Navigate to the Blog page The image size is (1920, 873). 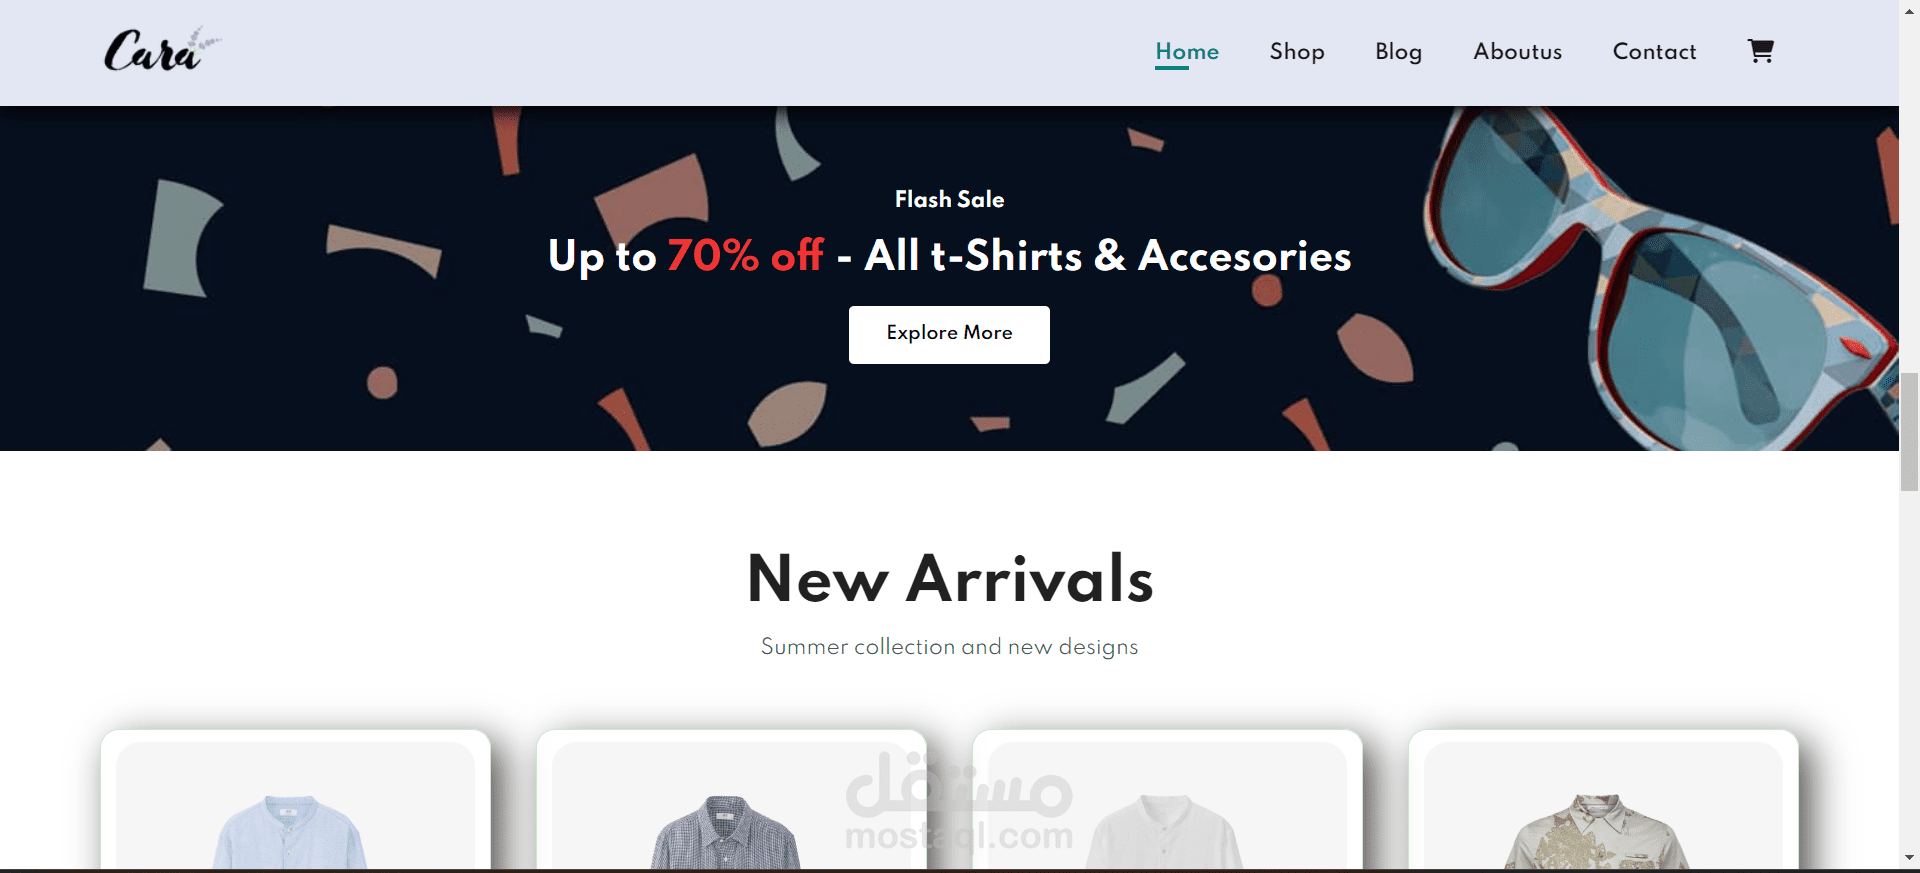(1398, 52)
